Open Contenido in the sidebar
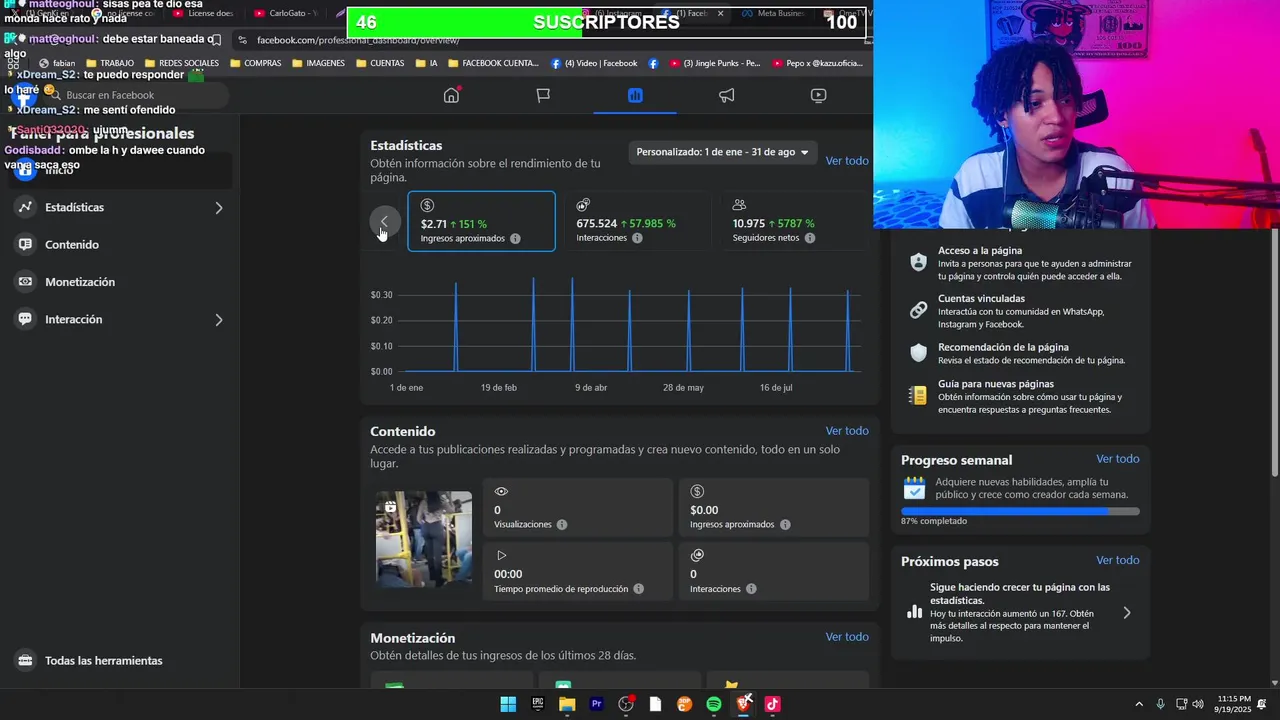Viewport: 1280px width, 720px height. coord(120,245)
